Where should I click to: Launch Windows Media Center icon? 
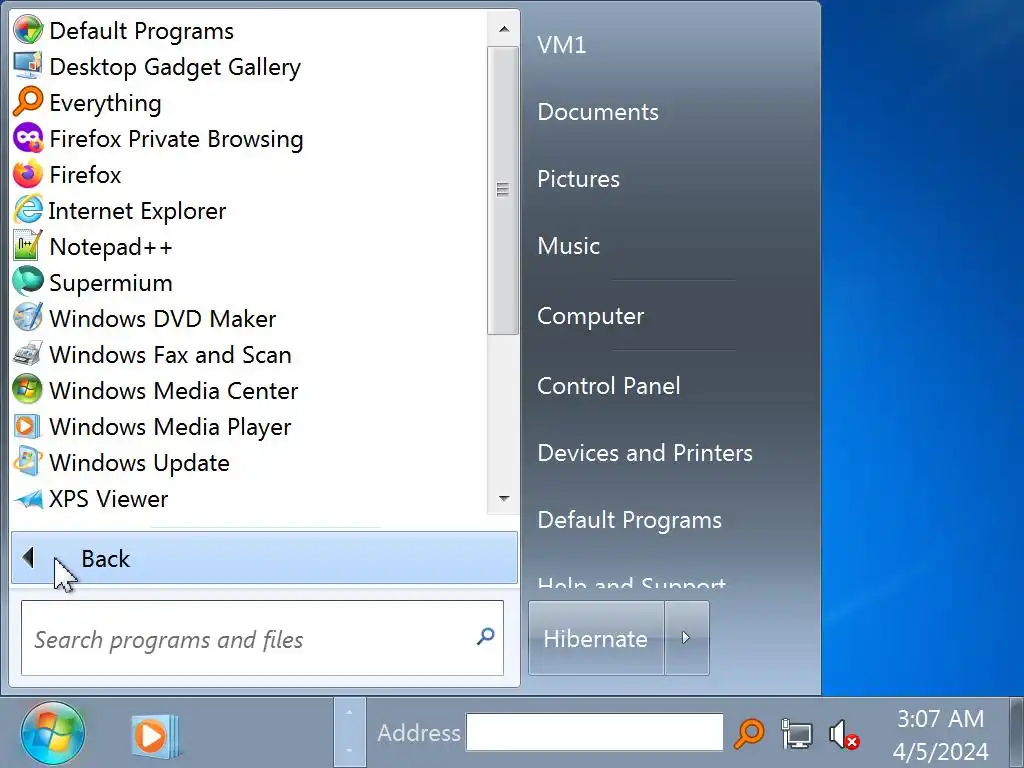pyautogui.click(x=28, y=390)
